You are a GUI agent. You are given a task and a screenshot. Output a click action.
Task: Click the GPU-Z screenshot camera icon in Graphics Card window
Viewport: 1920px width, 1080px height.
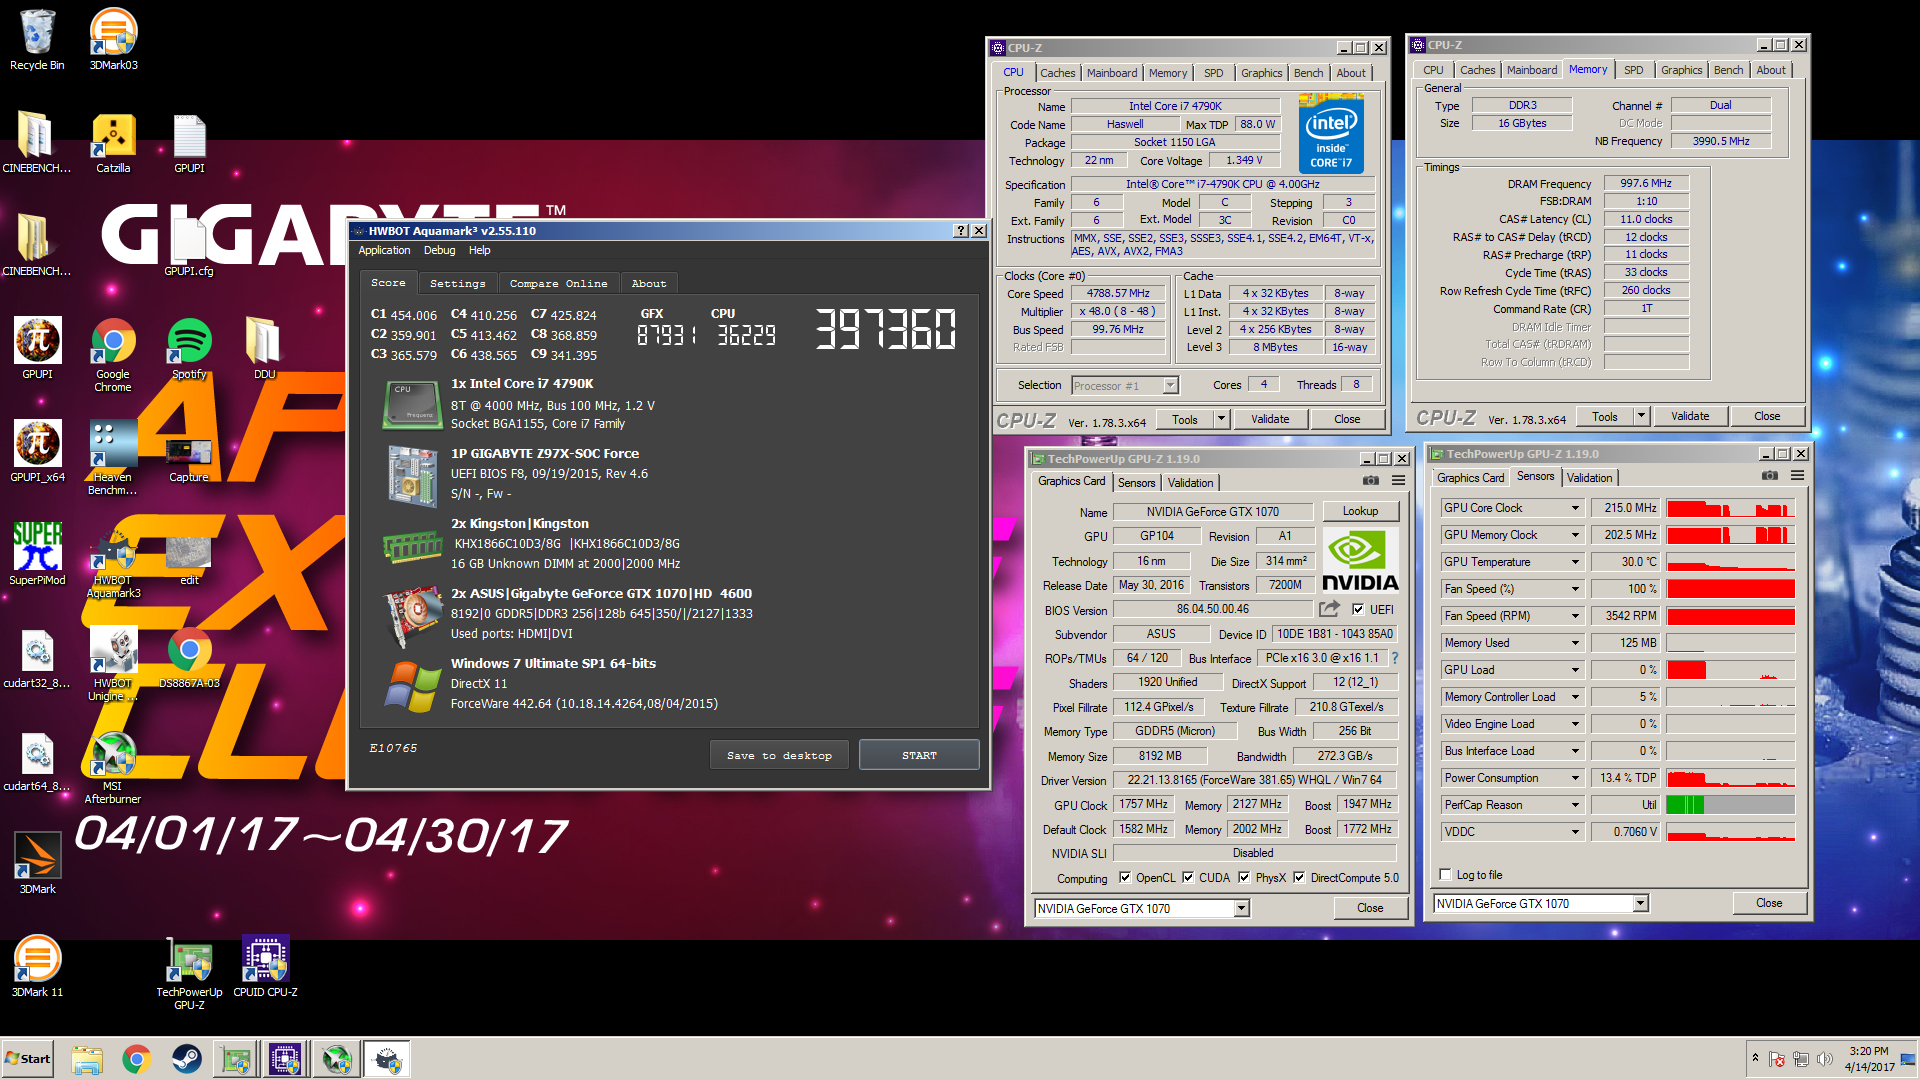point(1370,481)
